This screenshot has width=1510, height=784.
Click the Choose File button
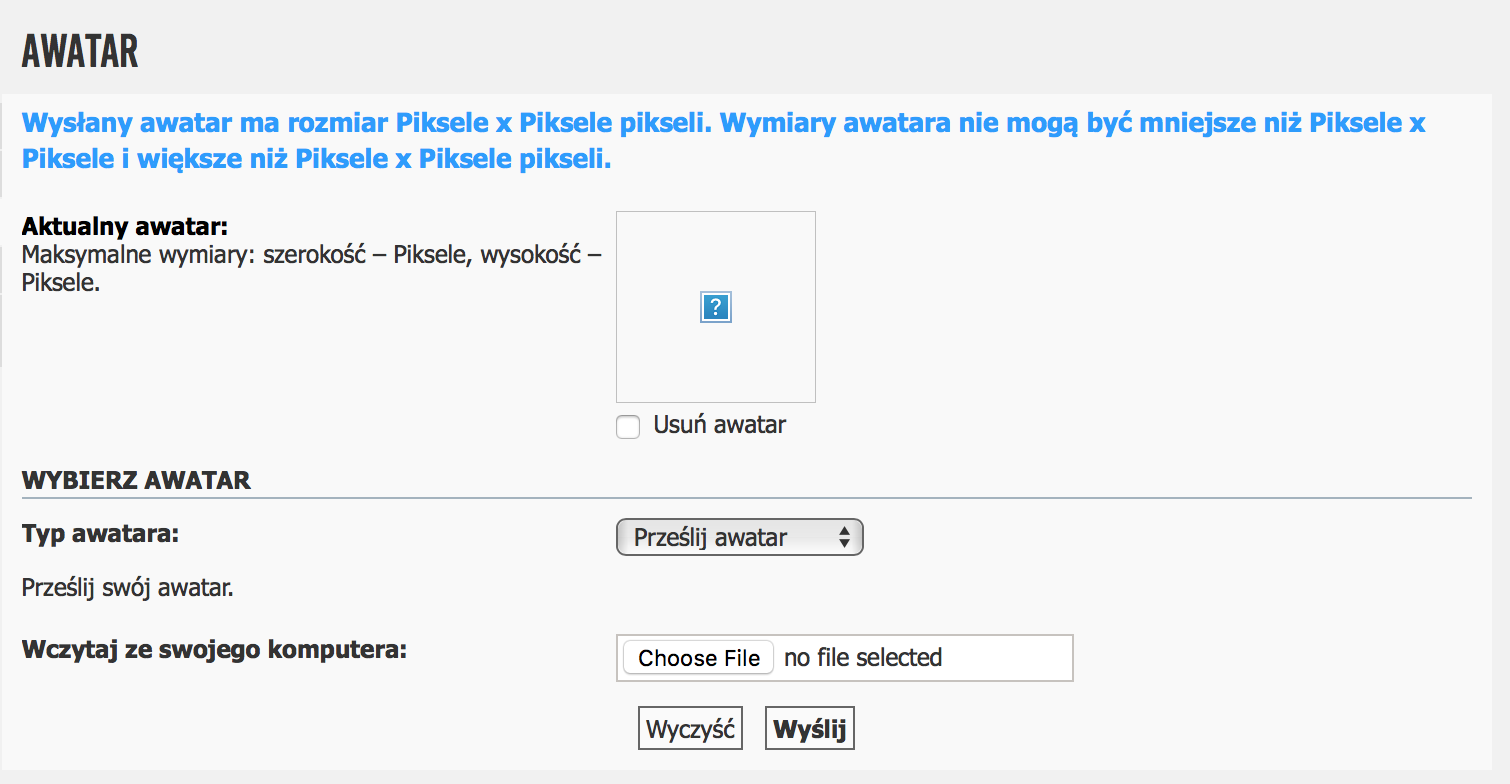tap(699, 658)
